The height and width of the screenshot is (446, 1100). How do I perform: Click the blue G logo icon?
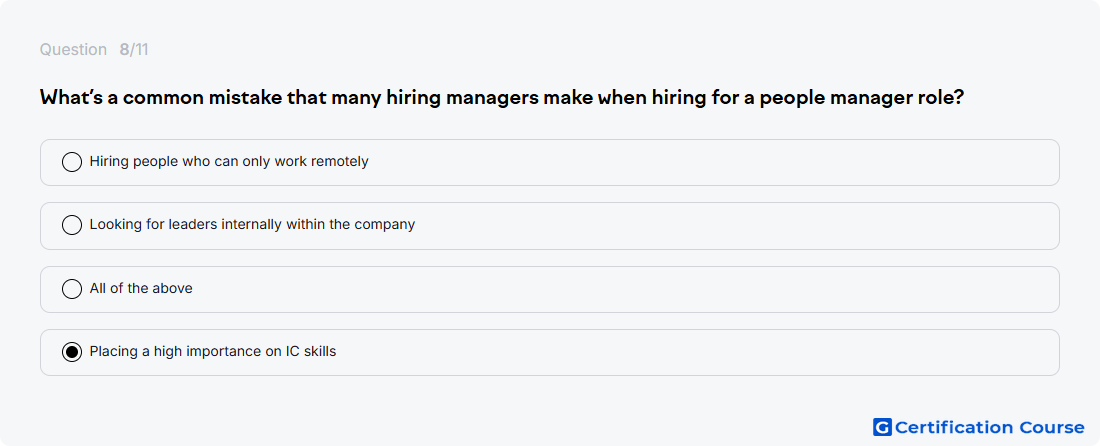click(x=882, y=427)
